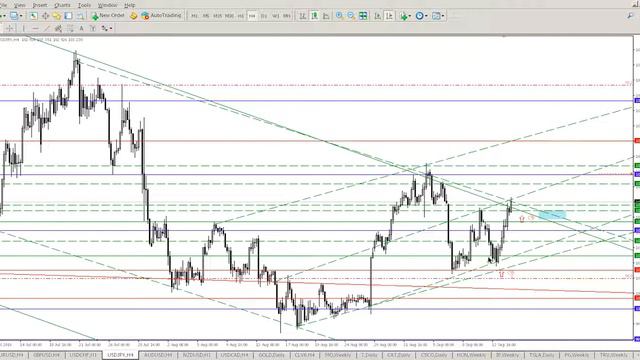Click the search magnifier icon at top right
640x360 pixels.
coord(631,16)
